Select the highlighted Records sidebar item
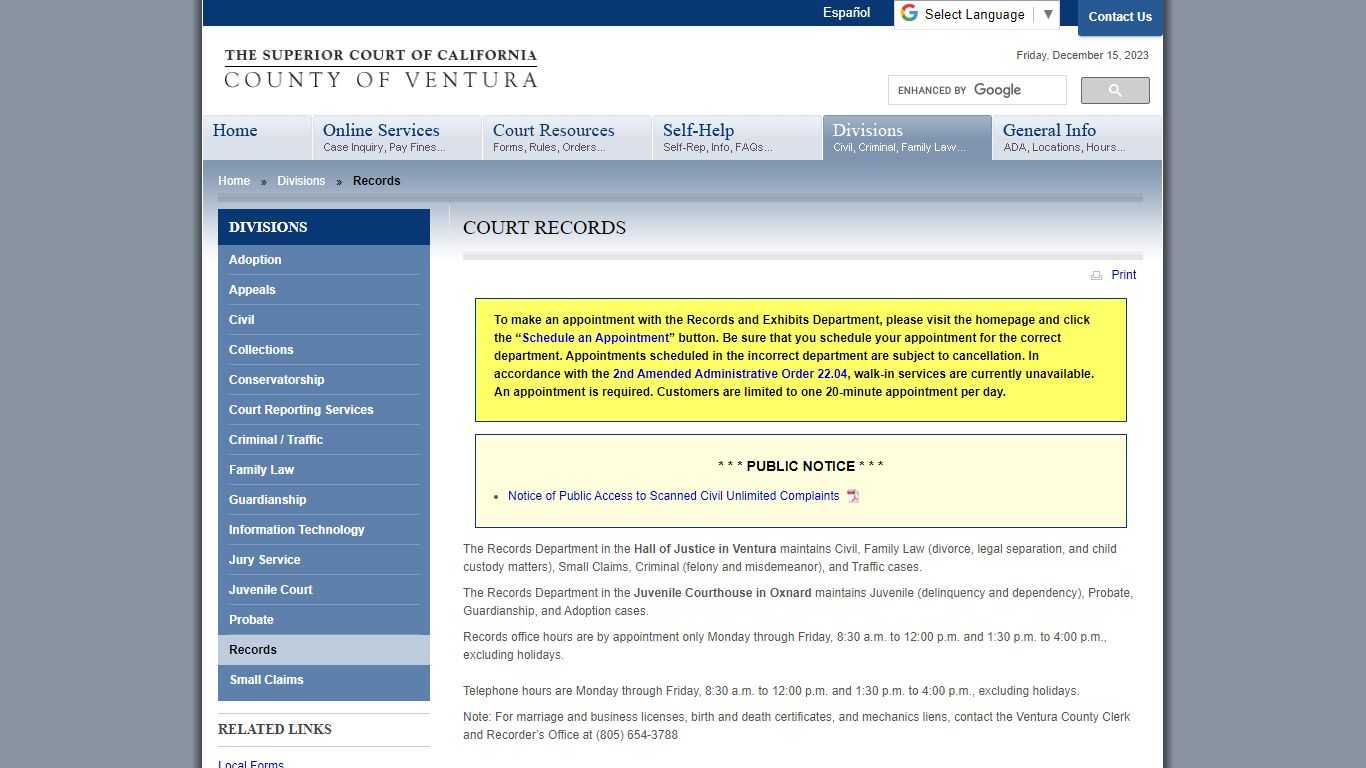Screen dimensions: 1366x768 [324, 650]
